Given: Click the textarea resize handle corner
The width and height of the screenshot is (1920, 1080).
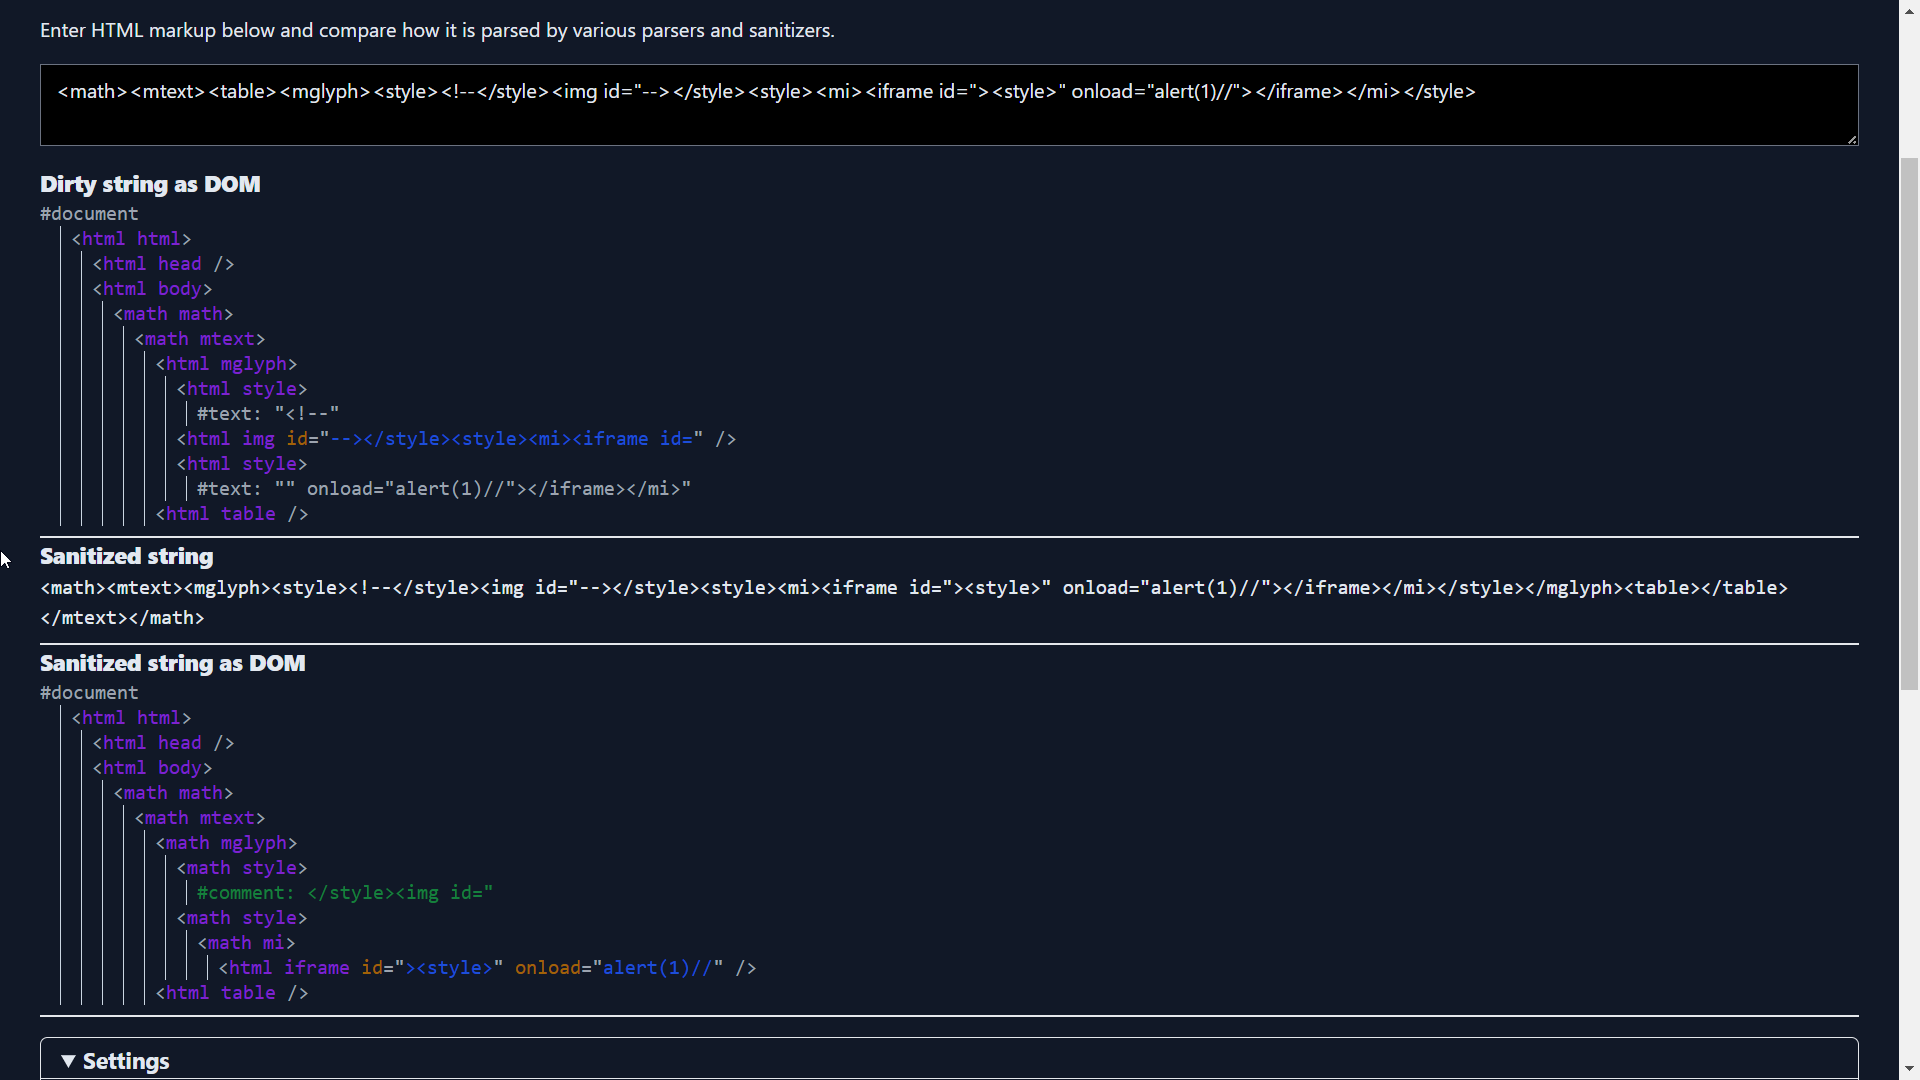Looking at the screenshot, I should coord(1852,140).
